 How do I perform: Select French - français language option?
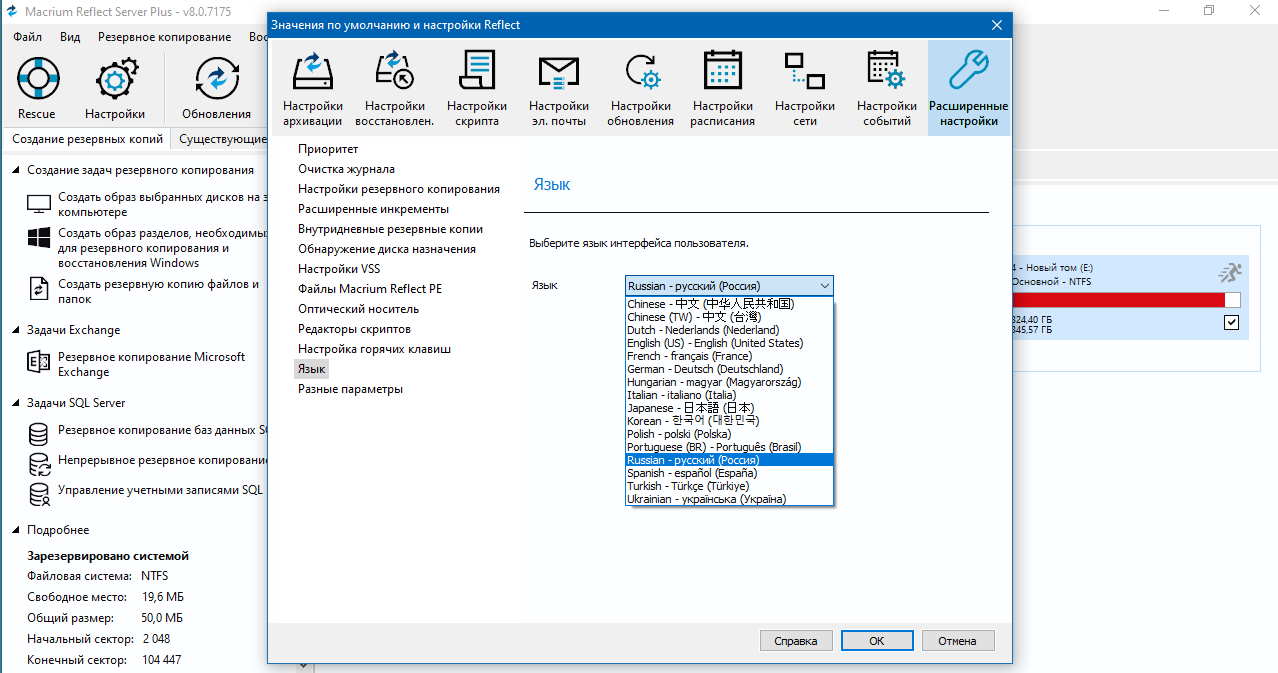pos(729,356)
